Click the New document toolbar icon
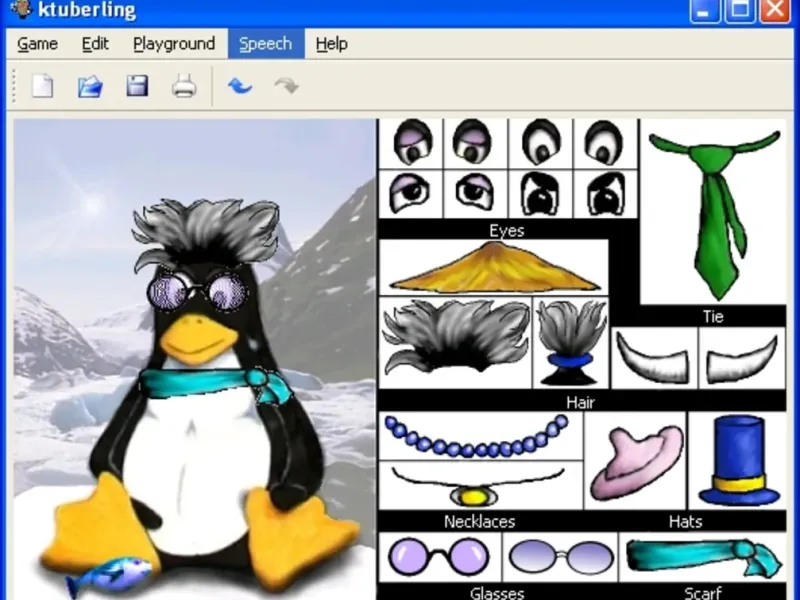This screenshot has width=800, height=600. [x=42, y=86]
